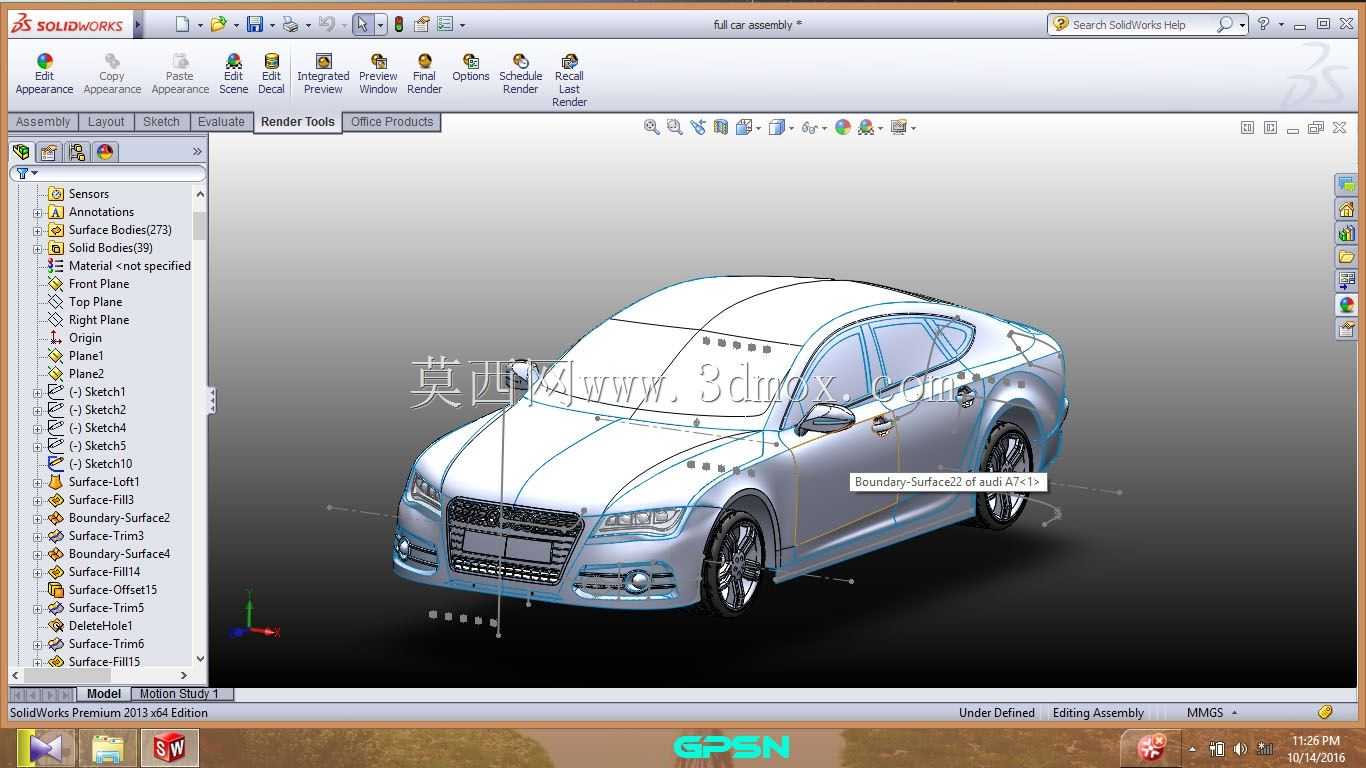Open the Design Library task pane tab
Viewport: 1366px width, 768px height.
(x=1346, y=233)
